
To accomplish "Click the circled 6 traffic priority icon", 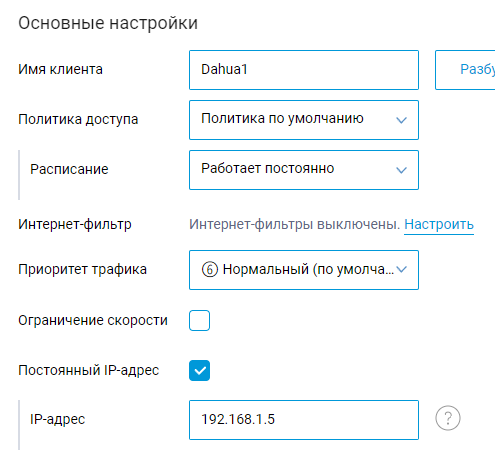I will click(210, 269).
